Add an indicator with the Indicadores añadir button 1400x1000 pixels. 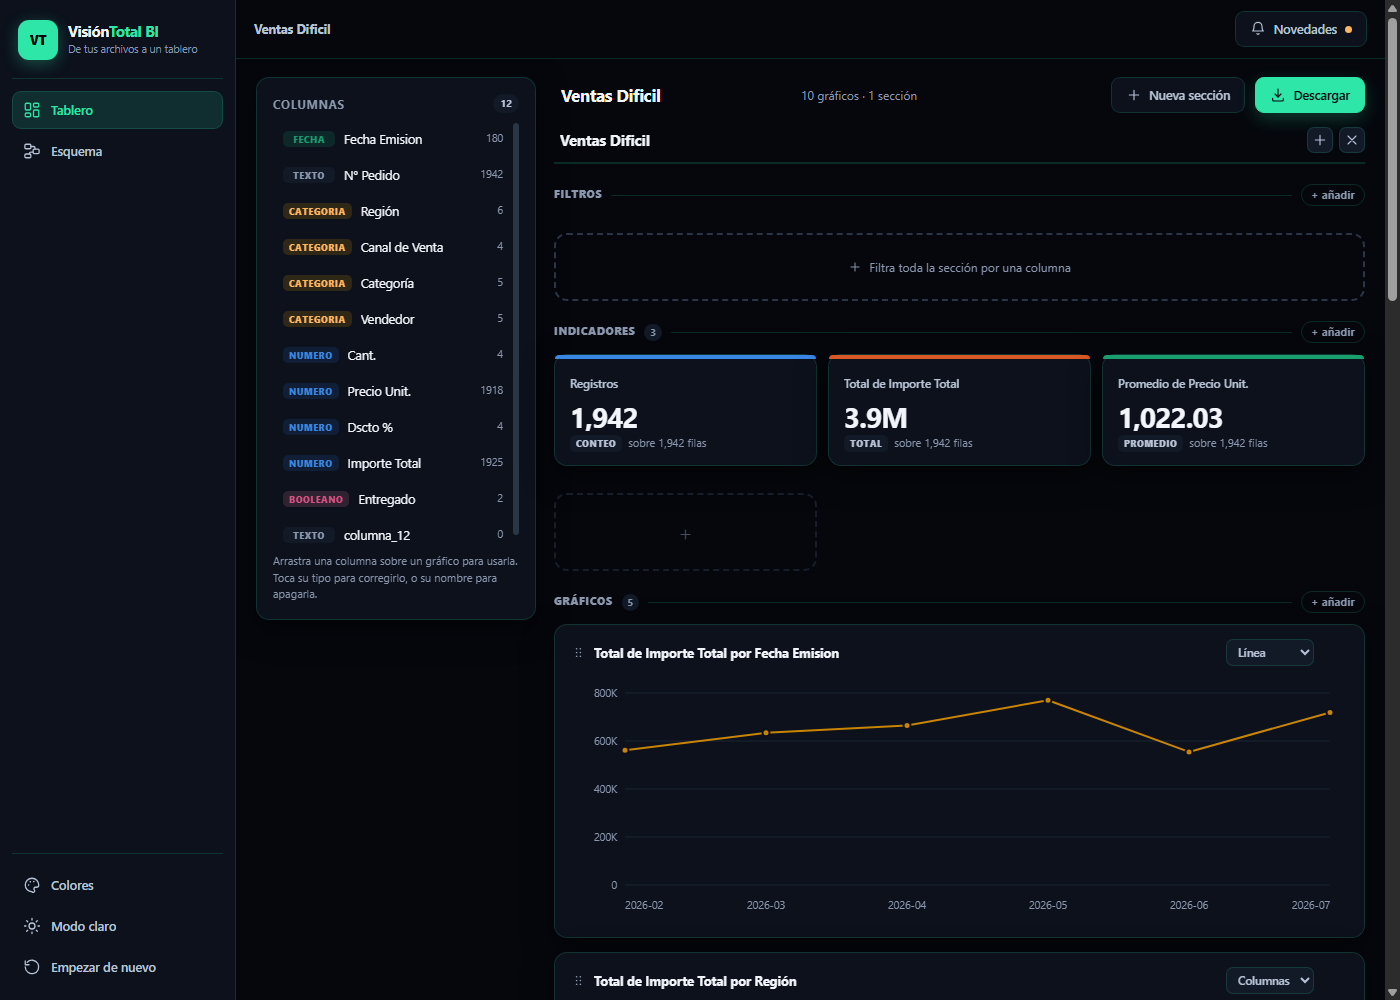click(1333, 332)
